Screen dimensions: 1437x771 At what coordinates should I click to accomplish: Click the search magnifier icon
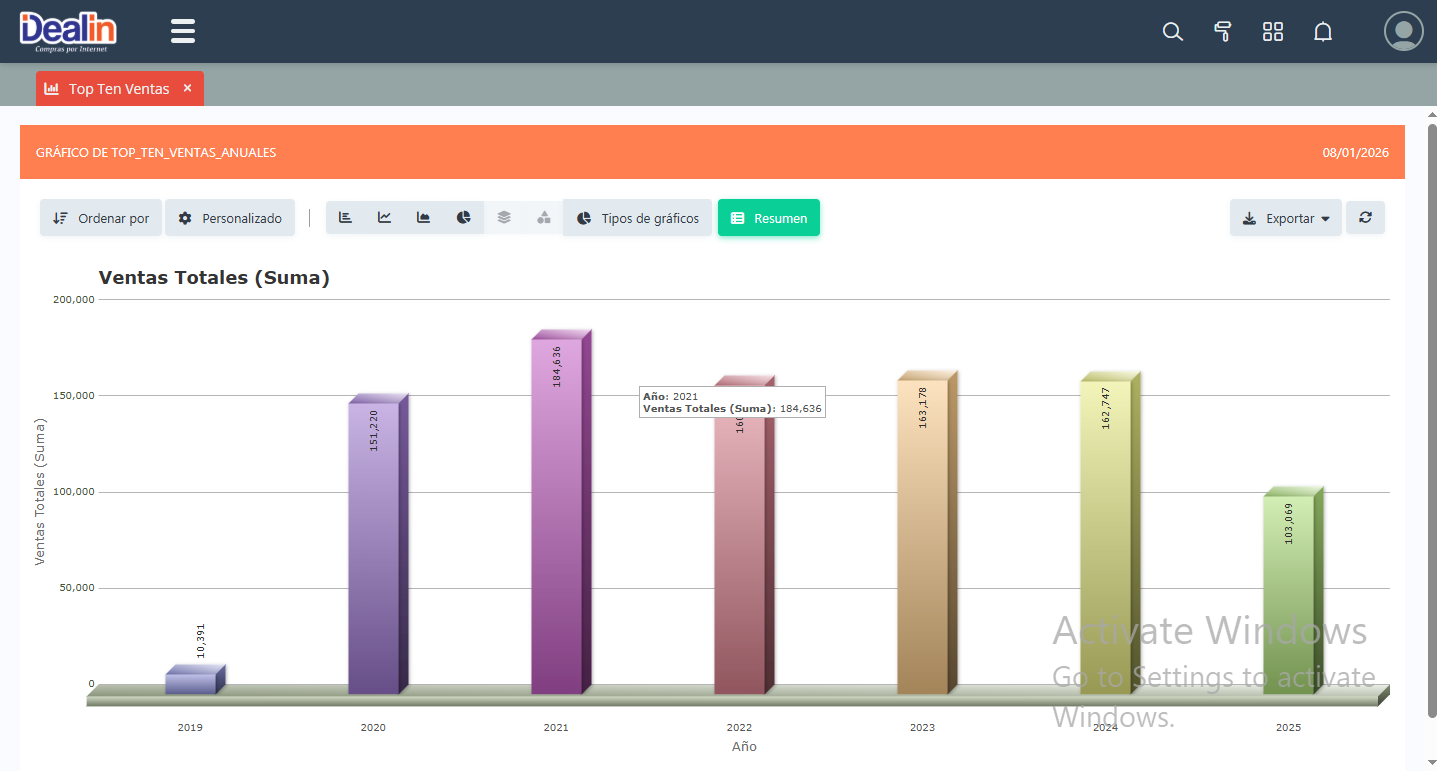pos(1173,32)
